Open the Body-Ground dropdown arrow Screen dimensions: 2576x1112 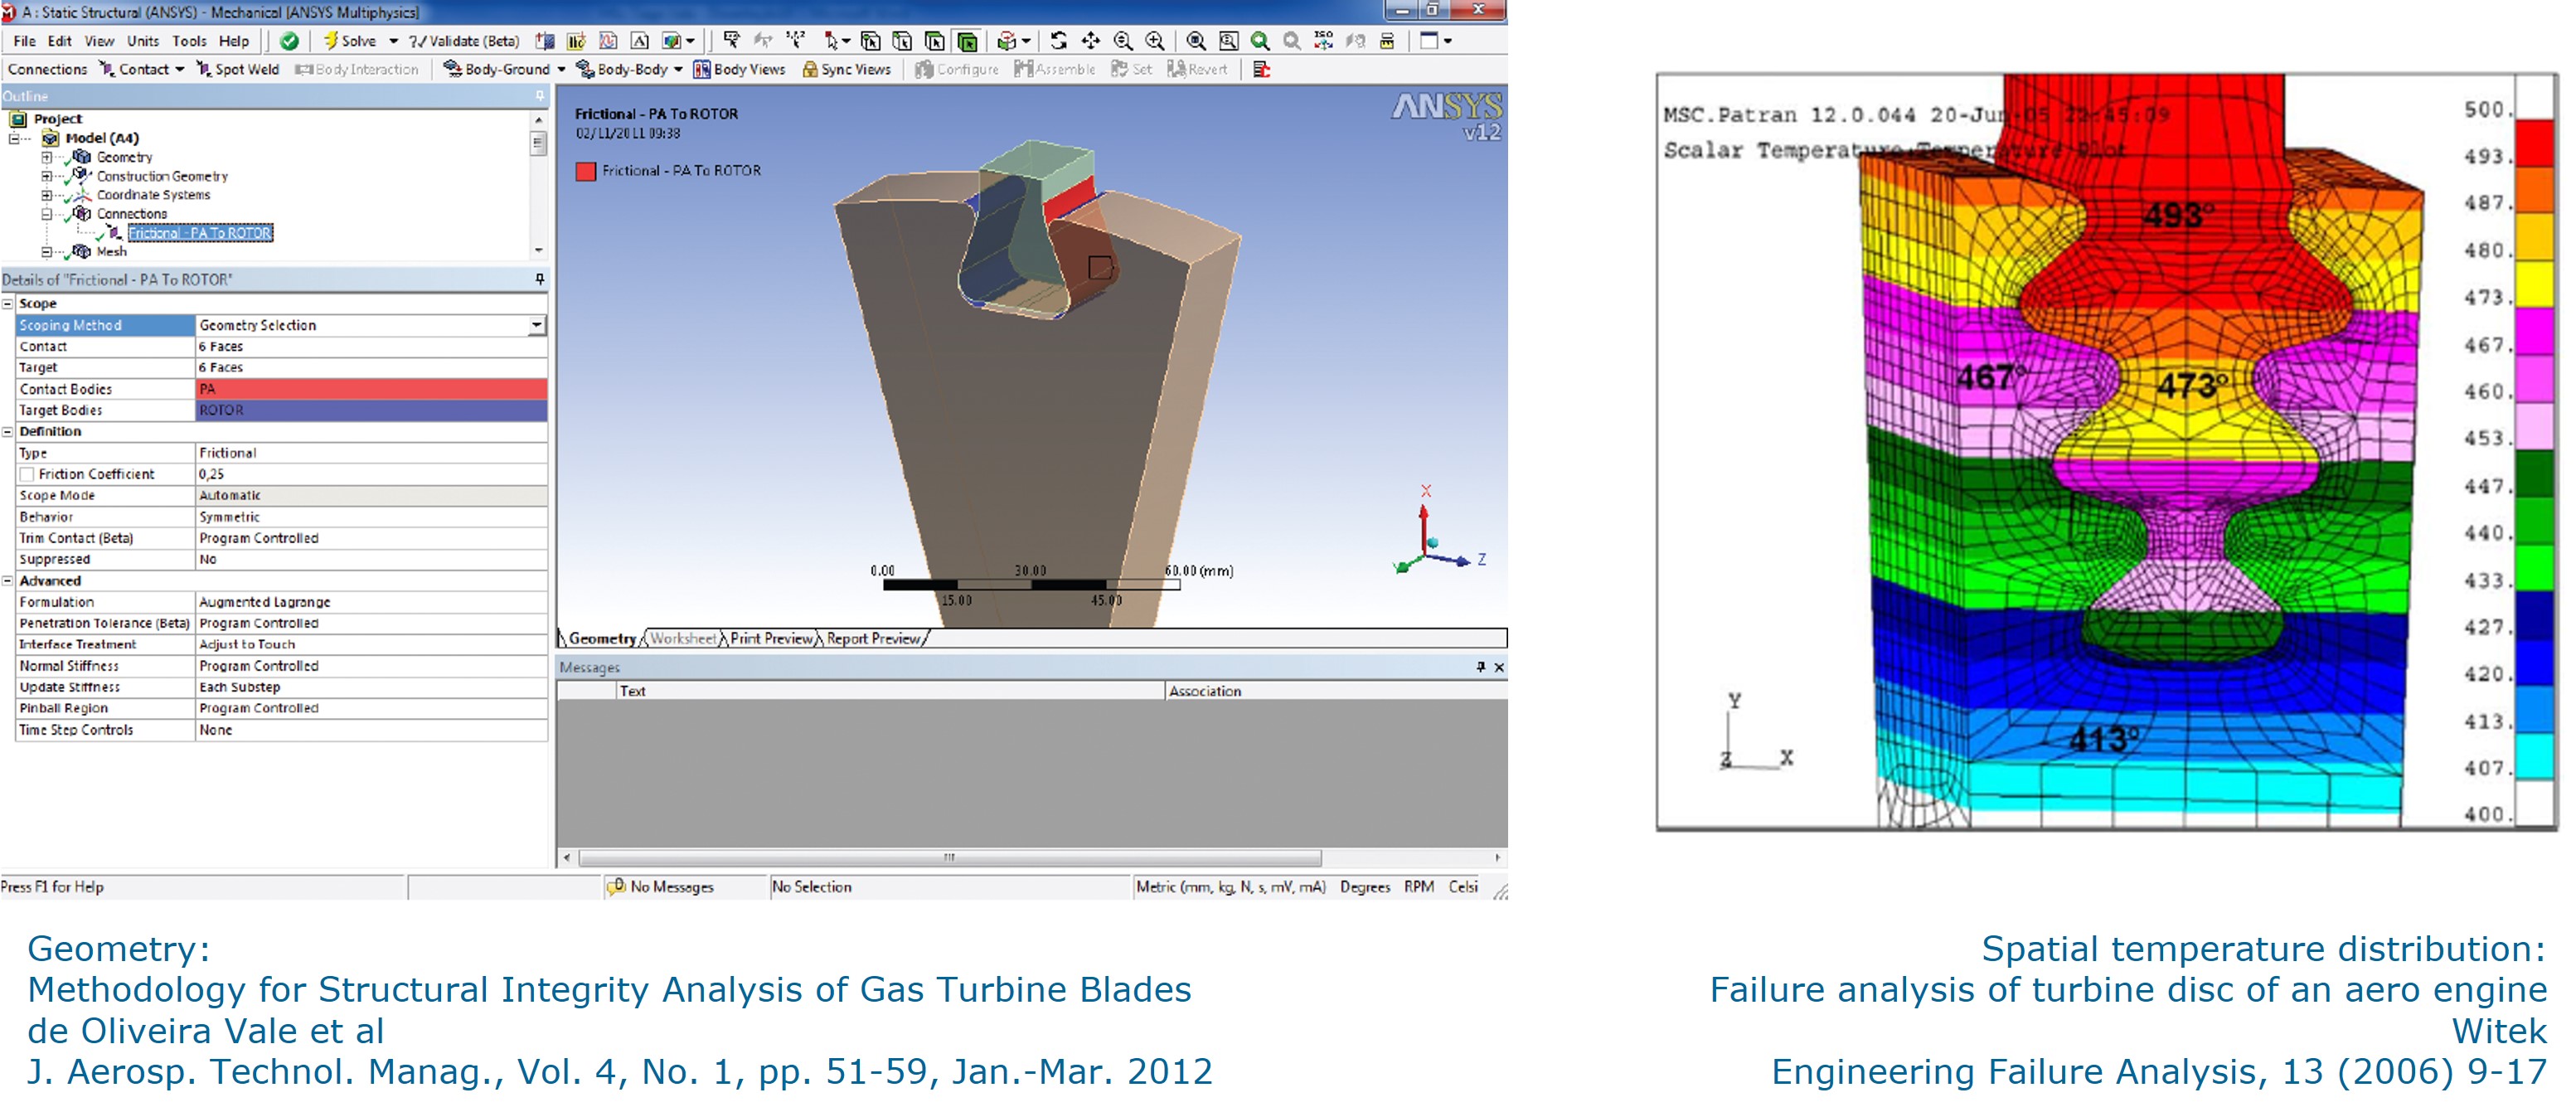(561, 69)
